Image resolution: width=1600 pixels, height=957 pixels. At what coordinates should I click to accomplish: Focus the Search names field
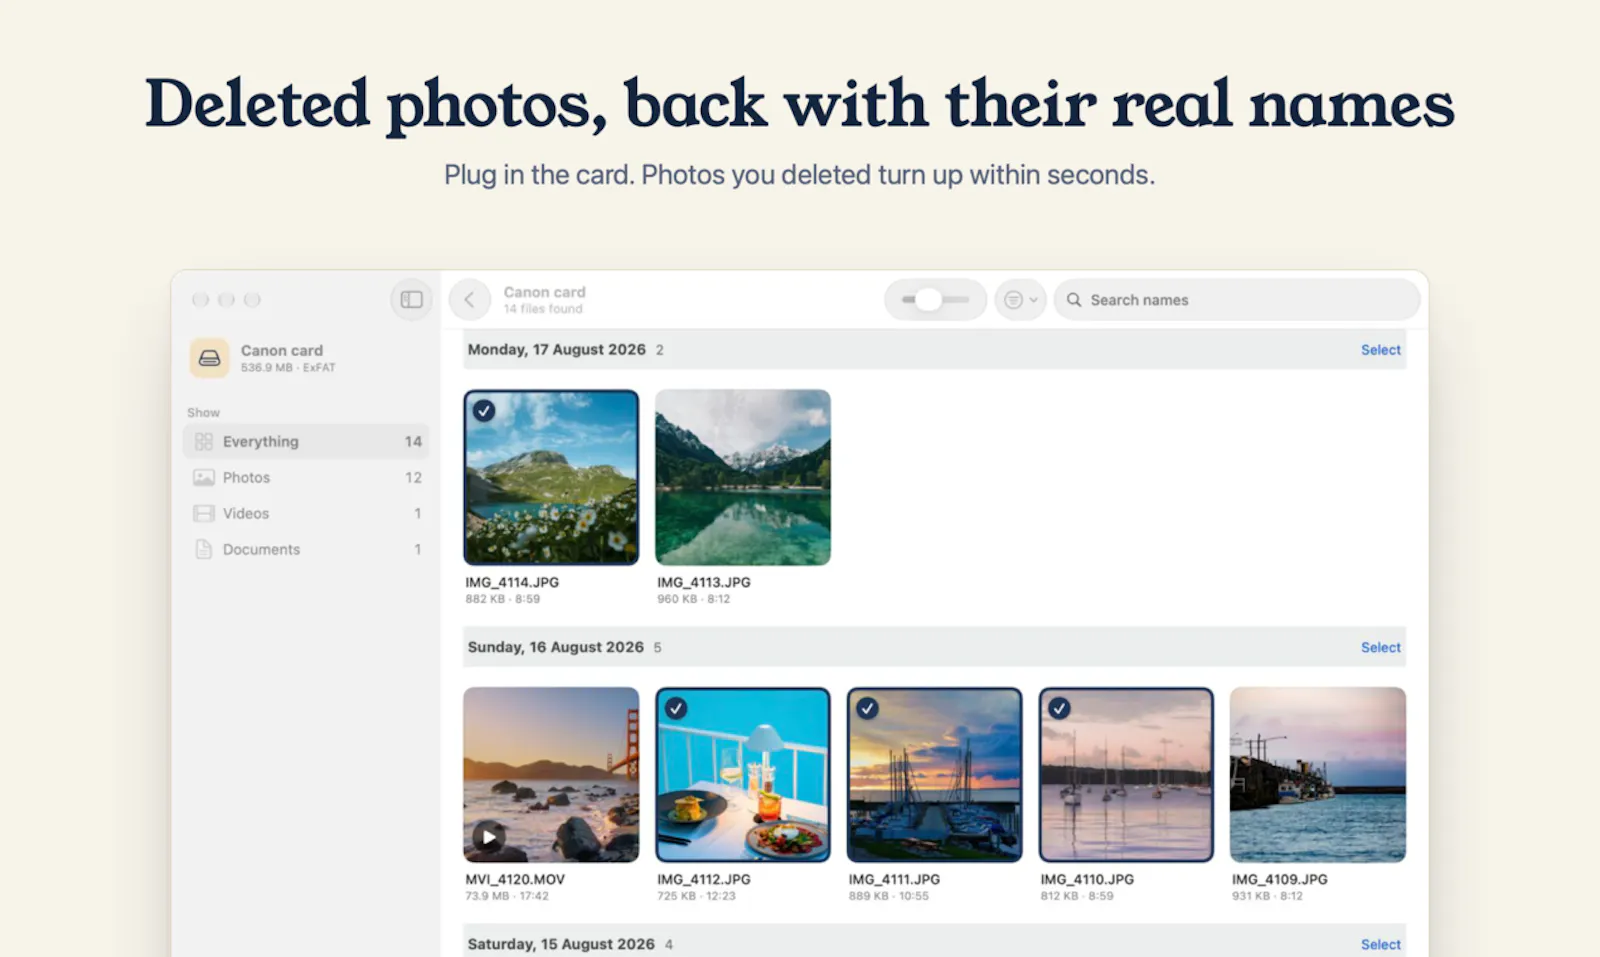(1237, 299)
